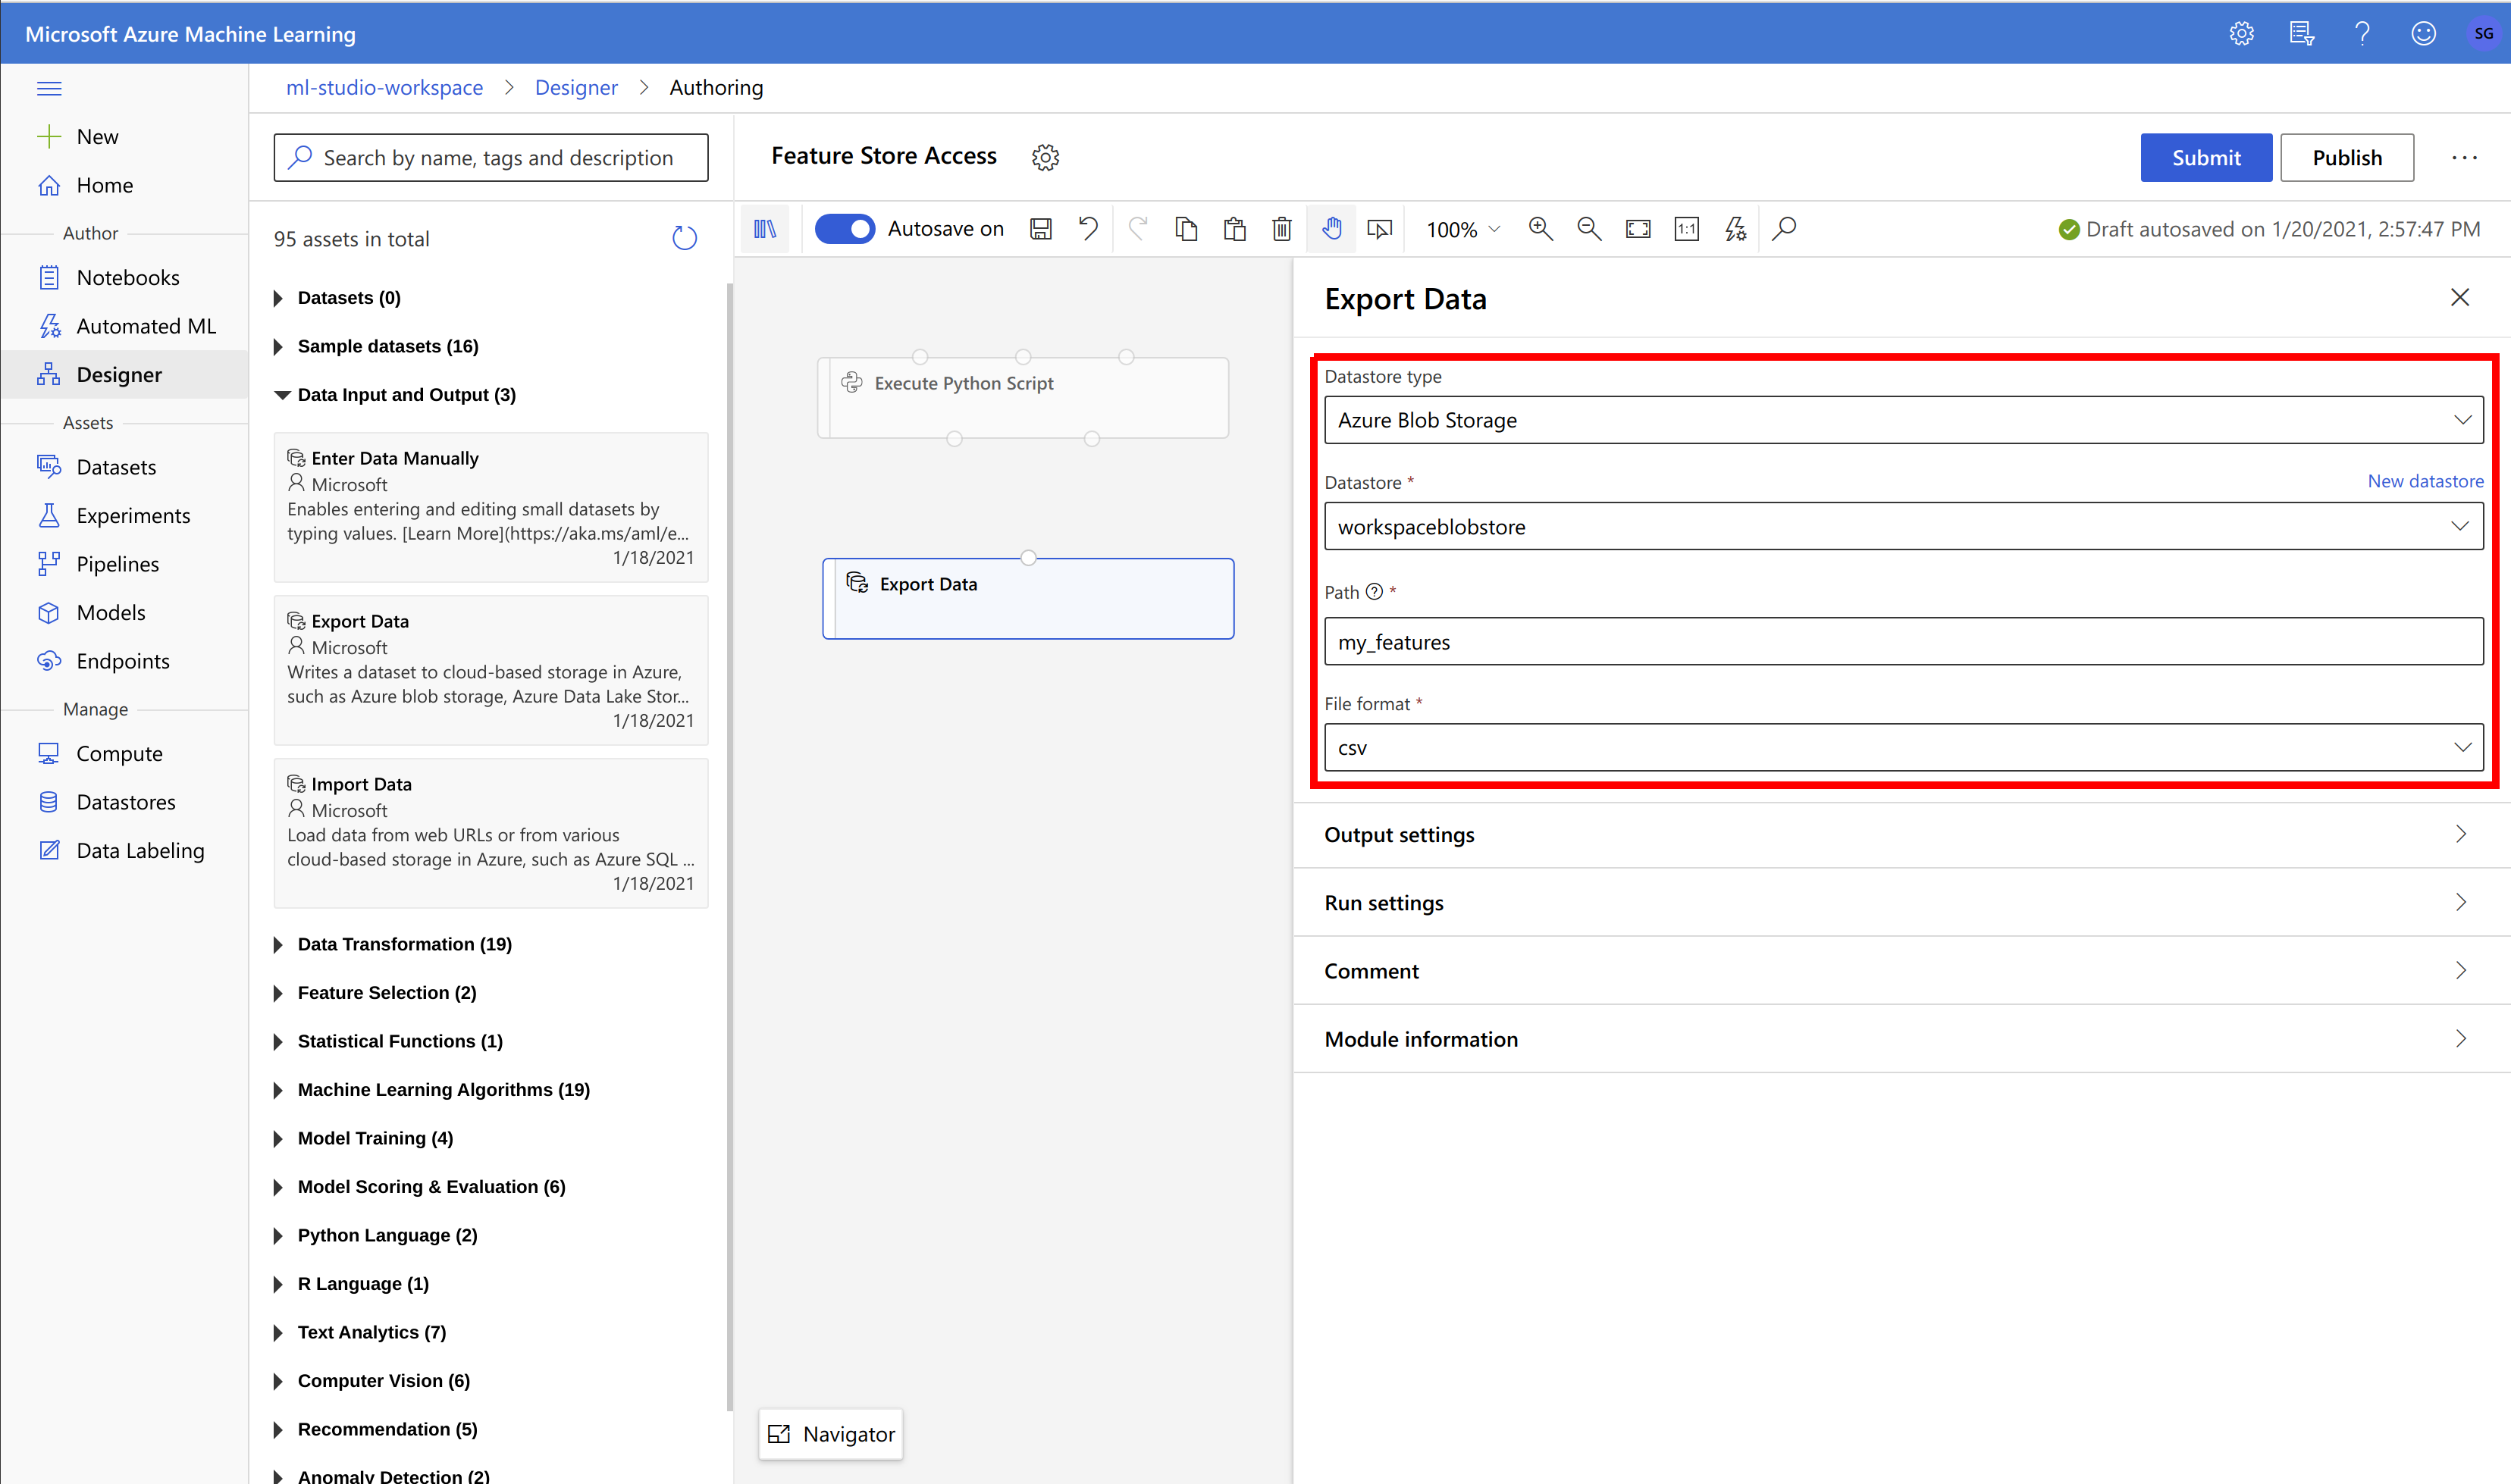Screen dimensions: 2511x1484
Task: Open the 100% zoom level selector
Action: coord(1463,229)
